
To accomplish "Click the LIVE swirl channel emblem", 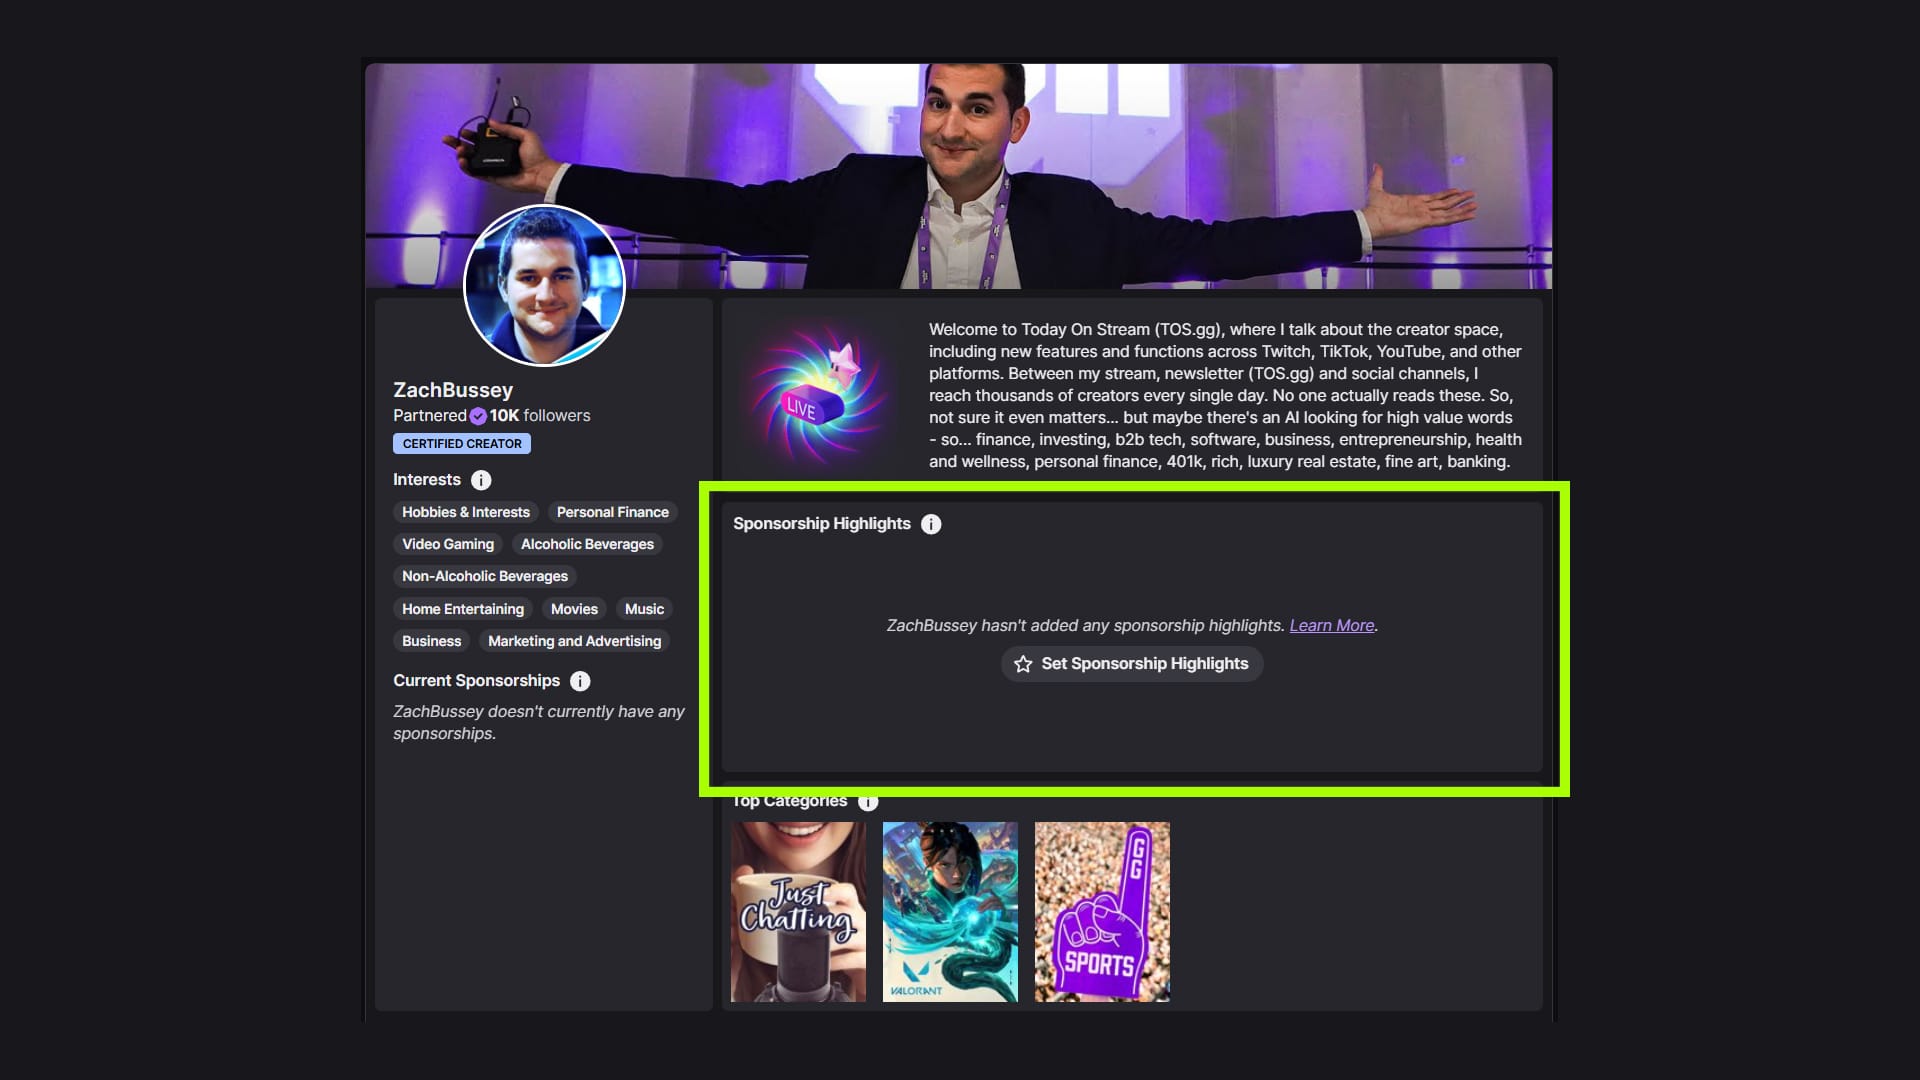I will 820,395.
